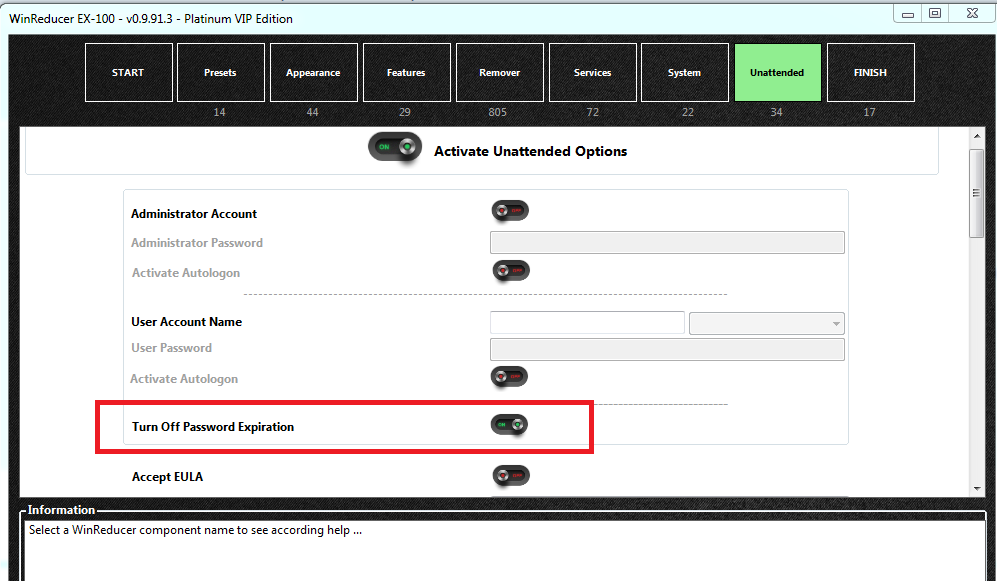Go to the FINISH tab

(x=870, y=72)
